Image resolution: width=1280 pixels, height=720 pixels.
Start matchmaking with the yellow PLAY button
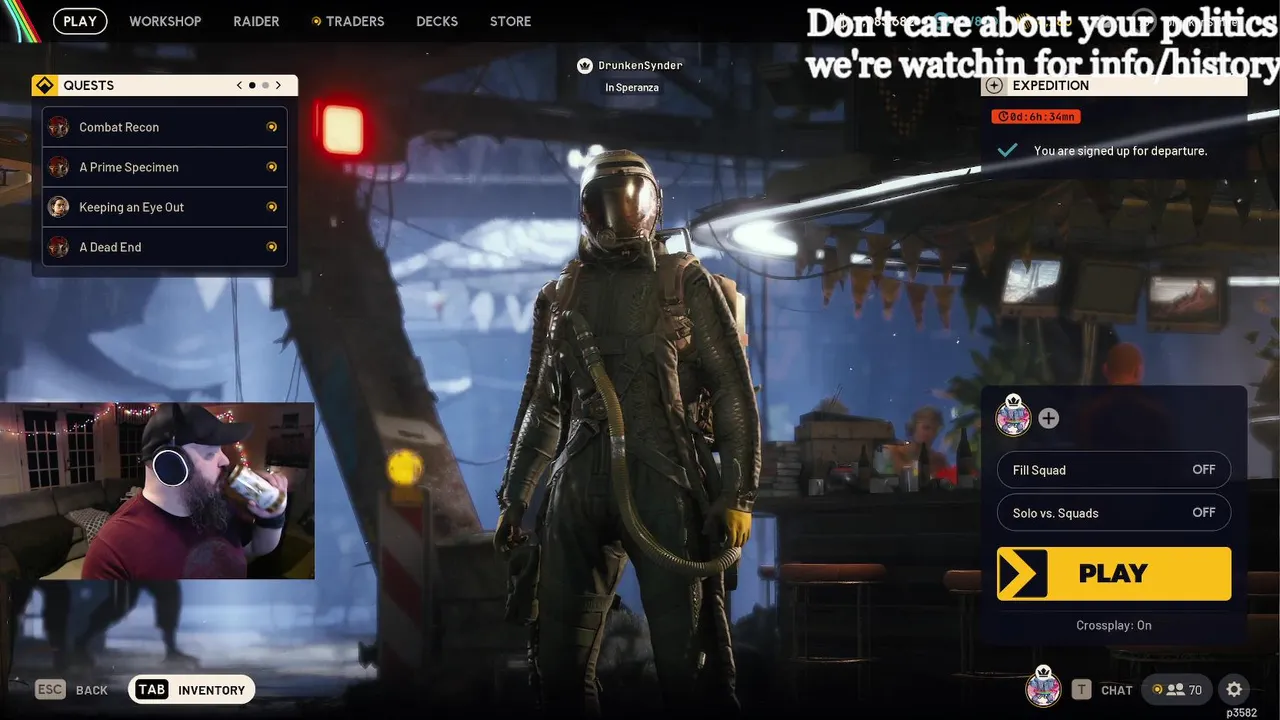point(1114,574)
